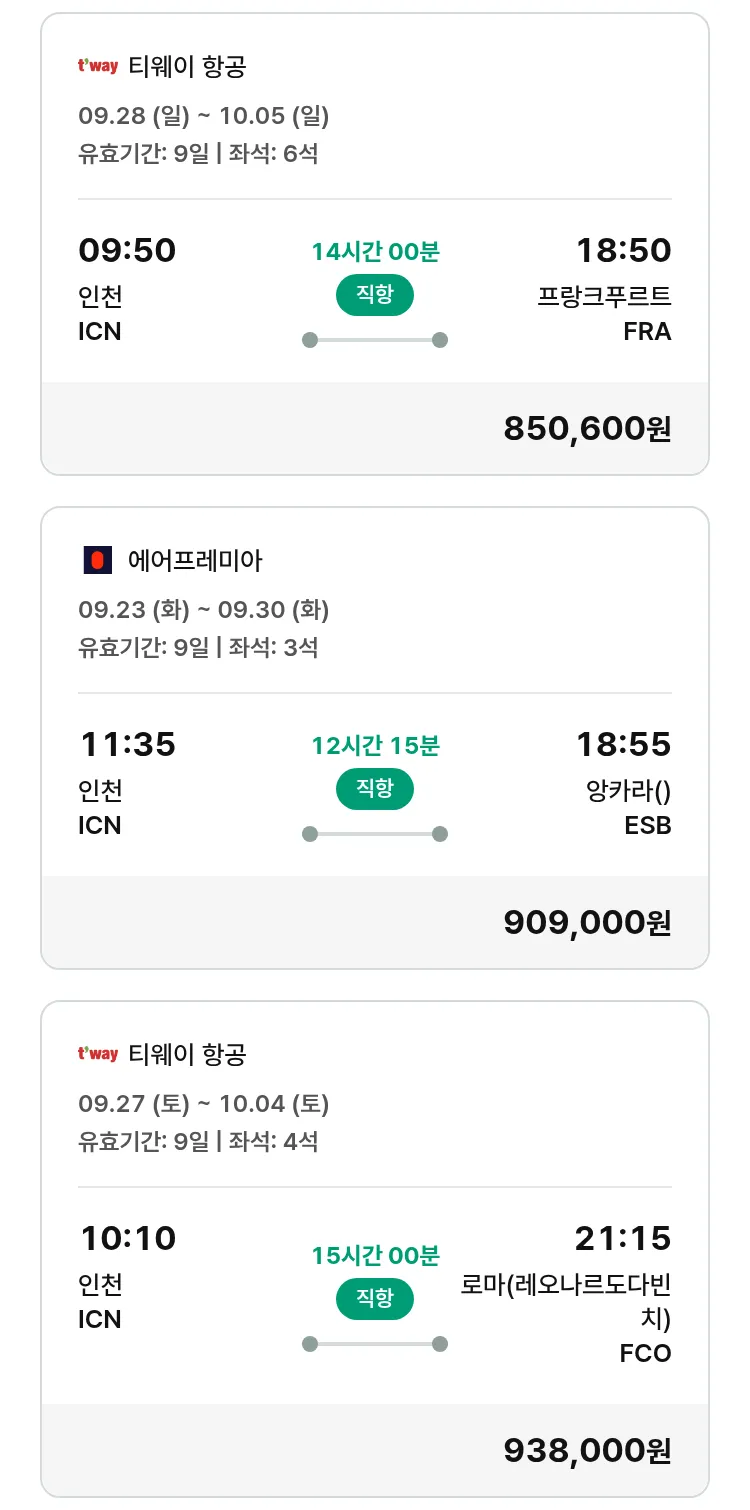750x1510 pixels.
Task: Click the 09.28 (일) ~ 10.05 (일) dates
Action: (204, 116)
